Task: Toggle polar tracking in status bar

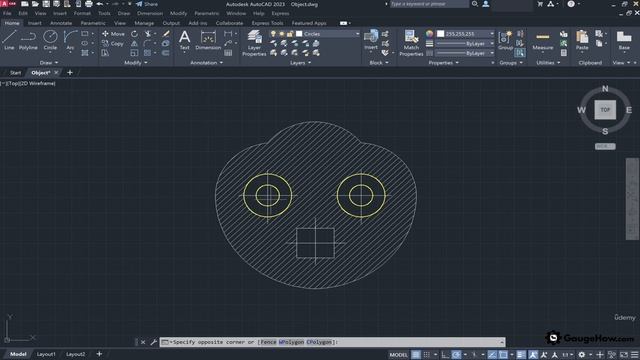Action: (x=456, y=355)
